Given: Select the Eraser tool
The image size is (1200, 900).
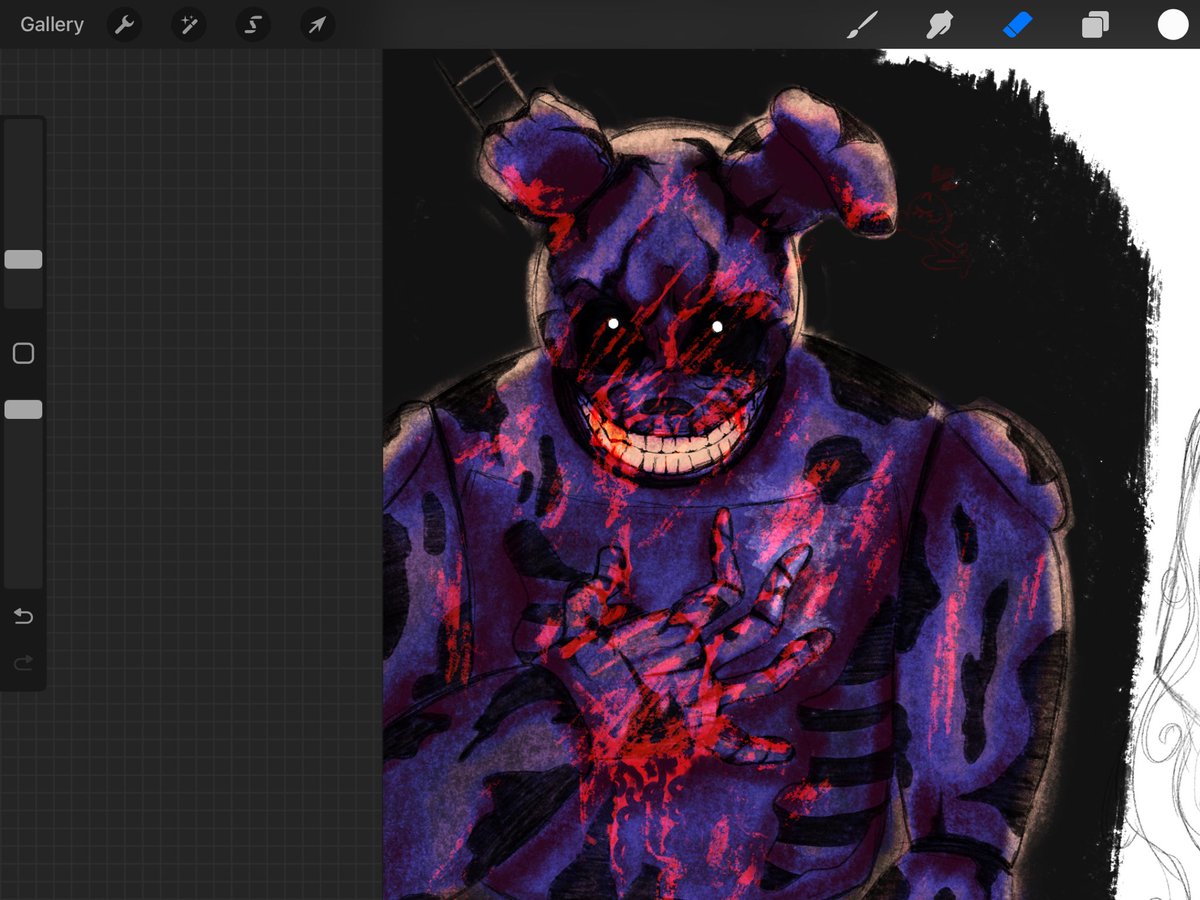Looking at the screenshot, I should pos(1017,25).
